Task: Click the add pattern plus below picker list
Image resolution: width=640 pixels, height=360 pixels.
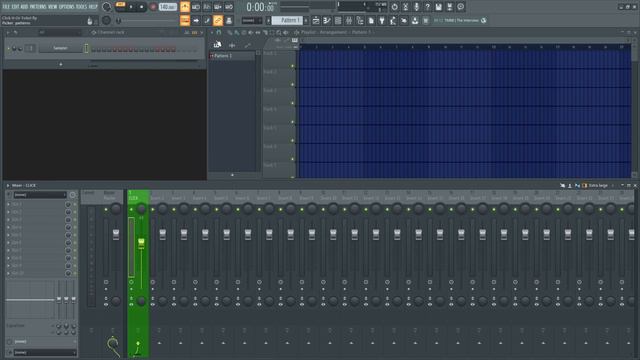Action: click(233, 175)
